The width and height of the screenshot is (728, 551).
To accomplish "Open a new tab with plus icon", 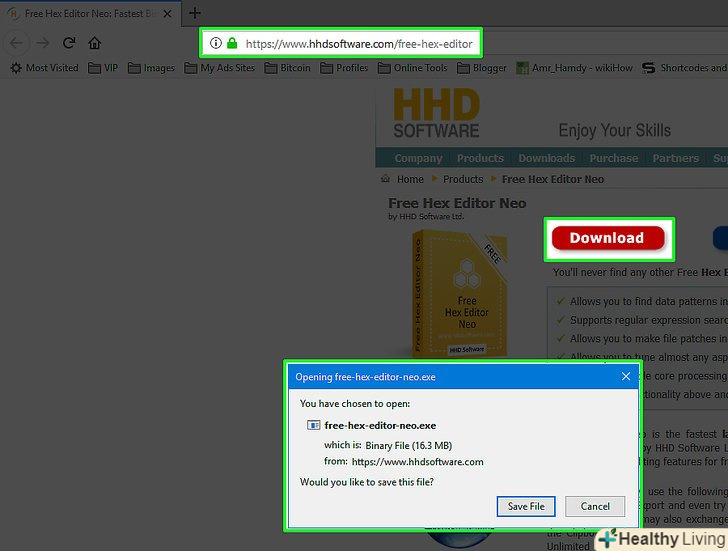I will pyautogui.click(x=195, y=13).
